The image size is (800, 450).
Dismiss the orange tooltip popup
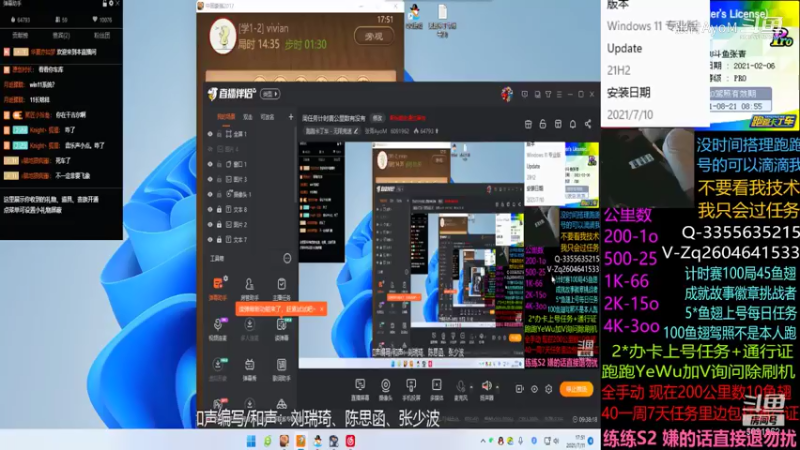(x=321, y=309)
